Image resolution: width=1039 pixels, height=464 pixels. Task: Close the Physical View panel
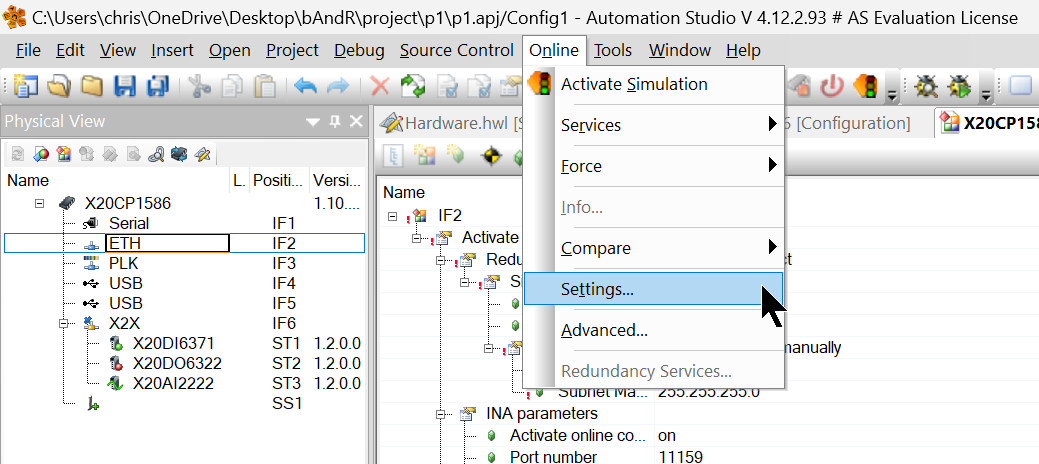coord(356,121)
